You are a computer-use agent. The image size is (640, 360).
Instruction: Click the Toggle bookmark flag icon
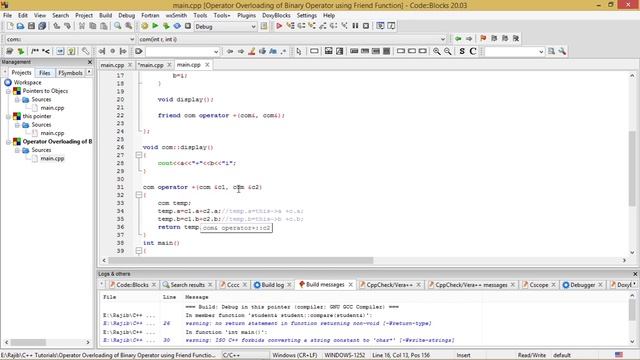[483, 38]
